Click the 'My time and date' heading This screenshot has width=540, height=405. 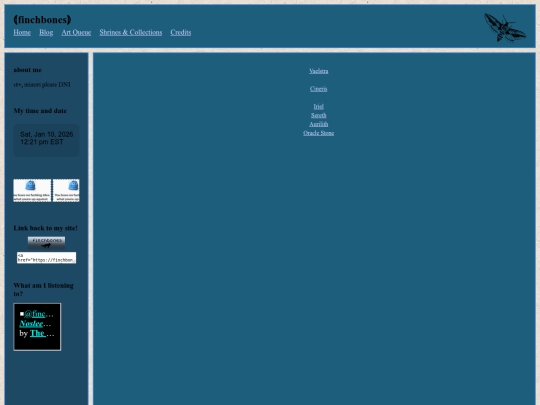[x=40, y=111]
